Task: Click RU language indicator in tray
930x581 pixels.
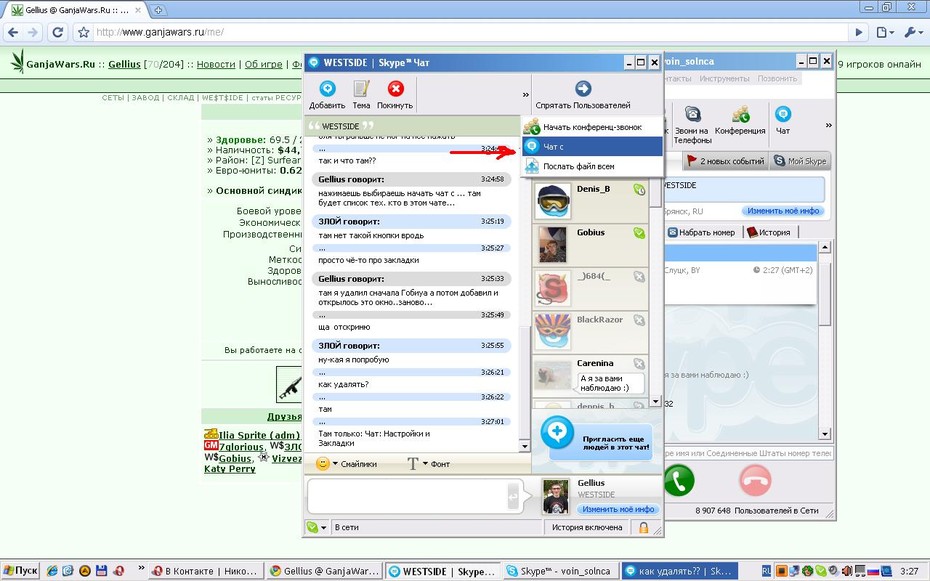Action: pyautogui.click(x=766, y=571)
